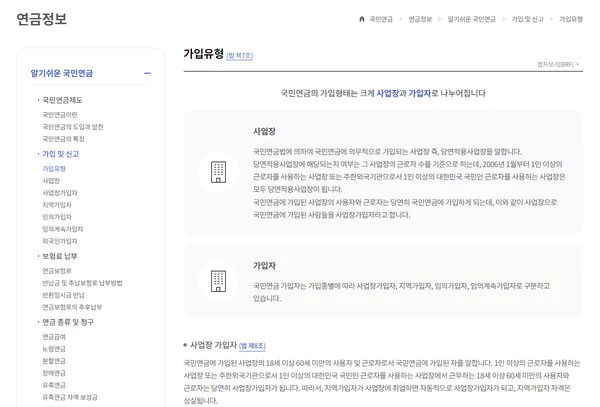Open the 법 제8조 law reference link
This screenshot has height=407, width=600.
pos(252,346)
